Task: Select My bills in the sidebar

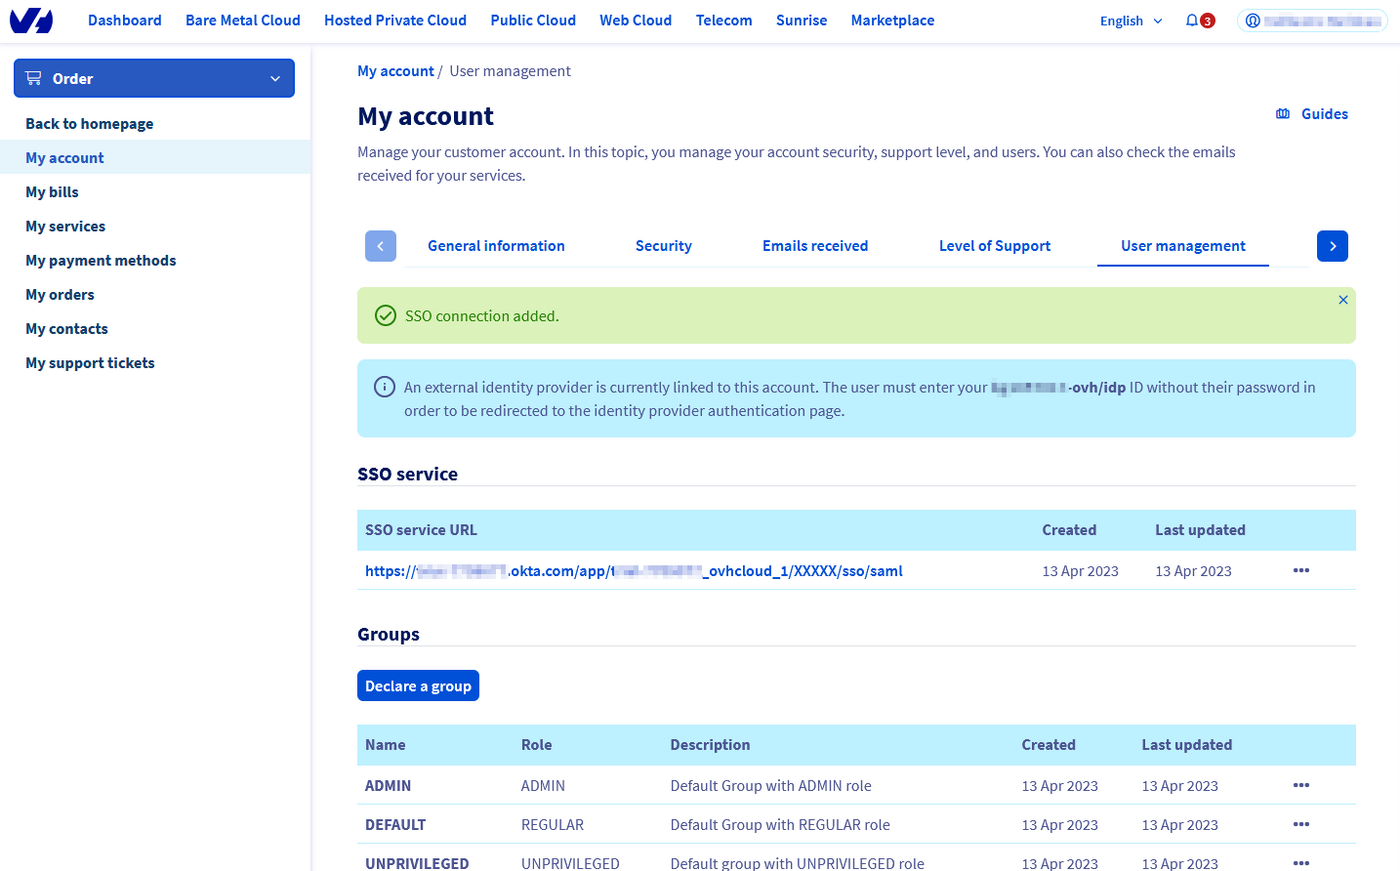Action: pos(51,191)
